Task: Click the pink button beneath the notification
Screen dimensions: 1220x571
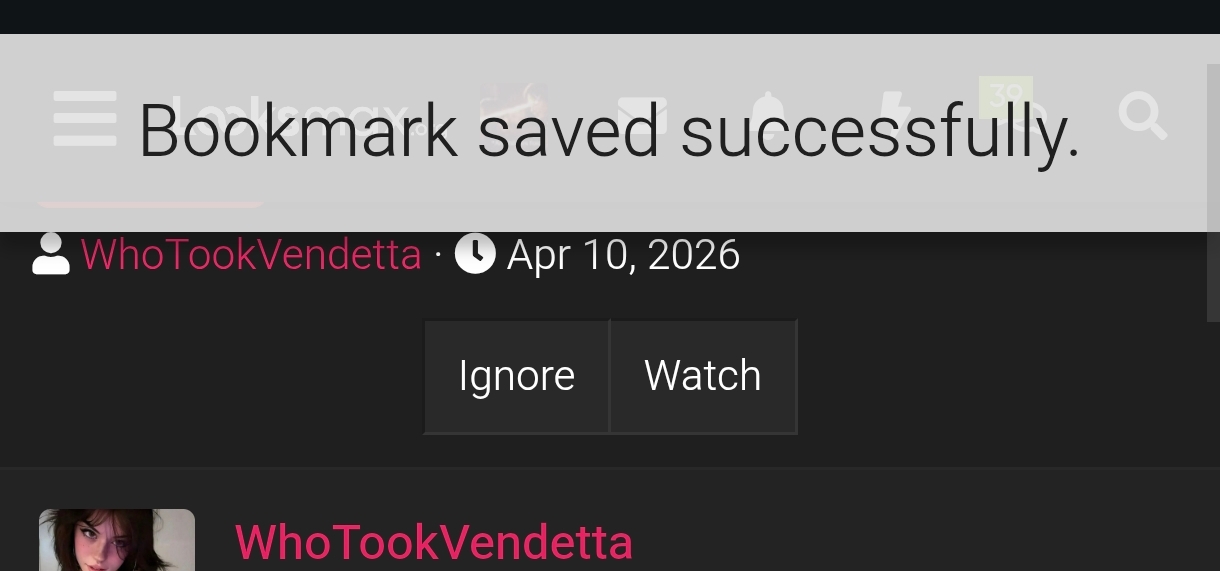Action: coord(150,203)
